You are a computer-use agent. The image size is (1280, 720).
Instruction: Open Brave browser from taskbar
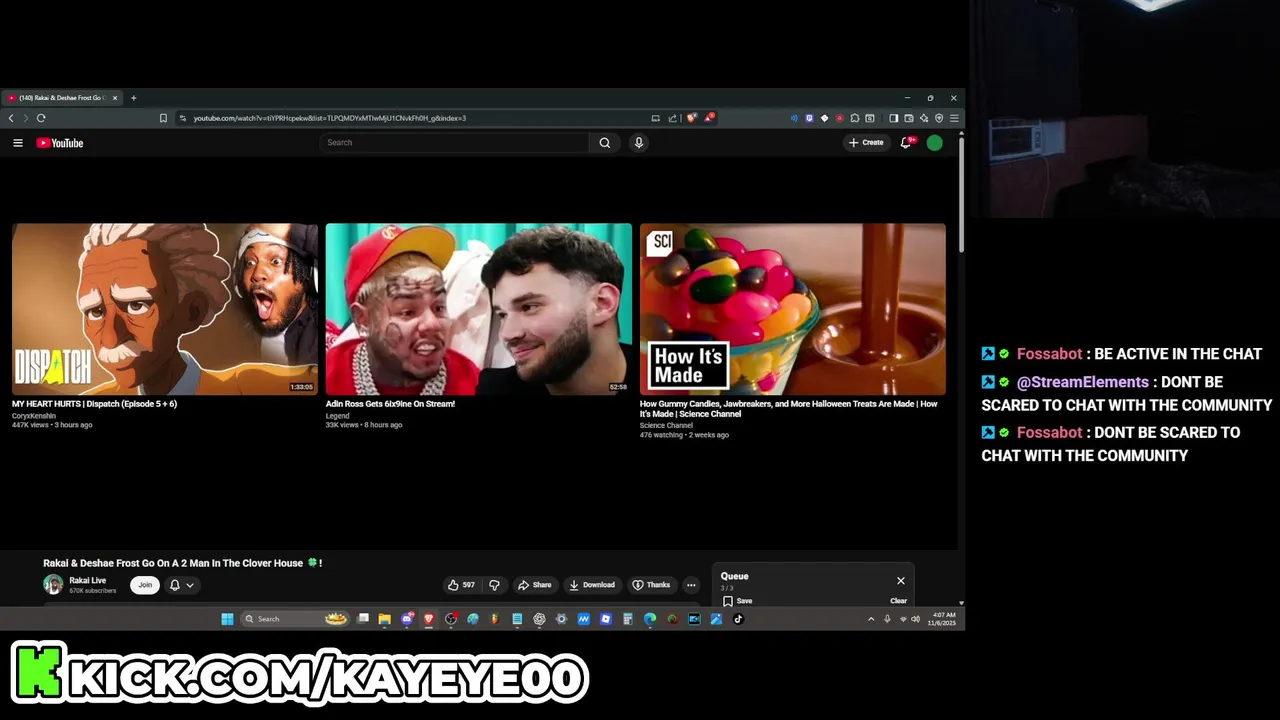click(x=429, y=619)
